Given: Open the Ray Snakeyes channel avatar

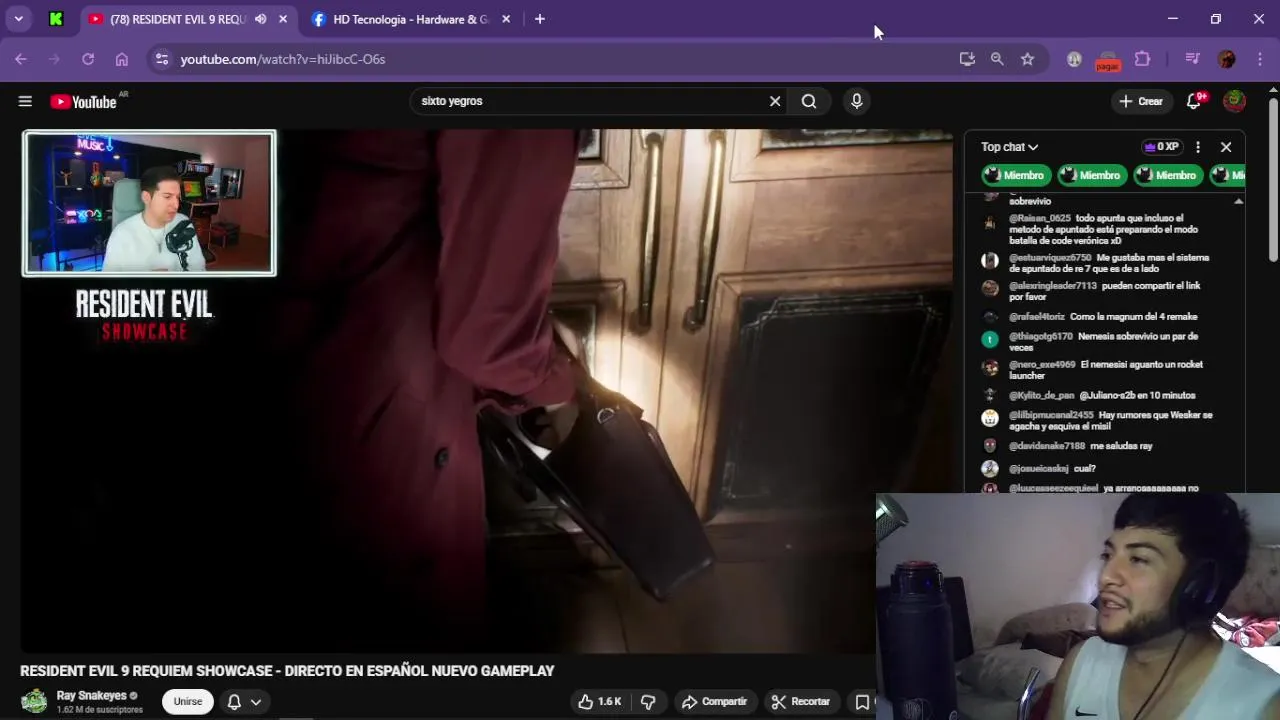Looking at the screenshot, I should [34, 701].
